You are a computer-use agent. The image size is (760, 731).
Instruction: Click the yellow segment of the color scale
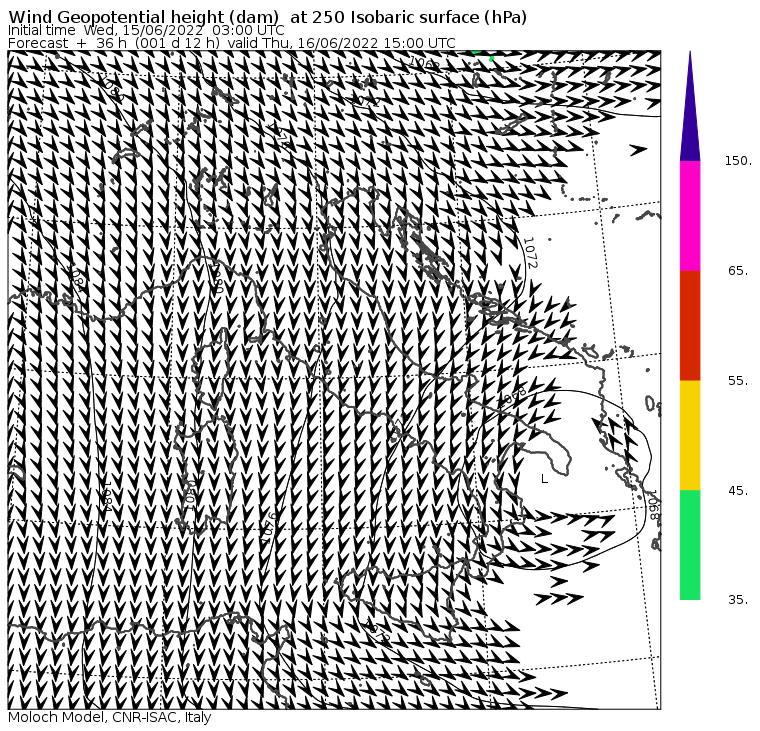click(x=690, y=435)
